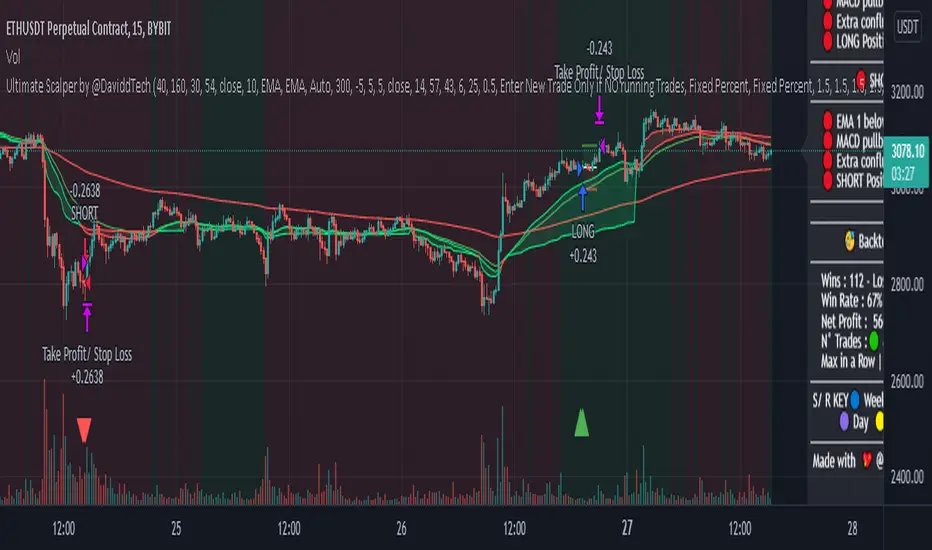Click the Max in a Row statistic

[851, 362]
